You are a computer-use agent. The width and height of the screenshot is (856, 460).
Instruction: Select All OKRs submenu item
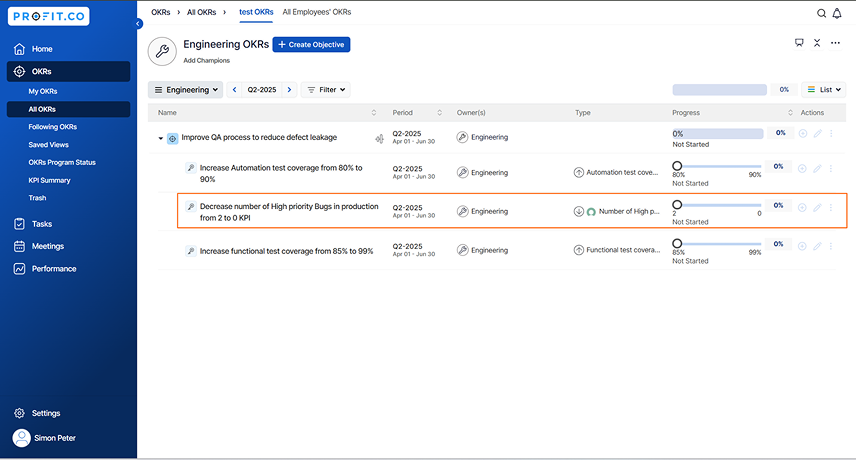68,109
